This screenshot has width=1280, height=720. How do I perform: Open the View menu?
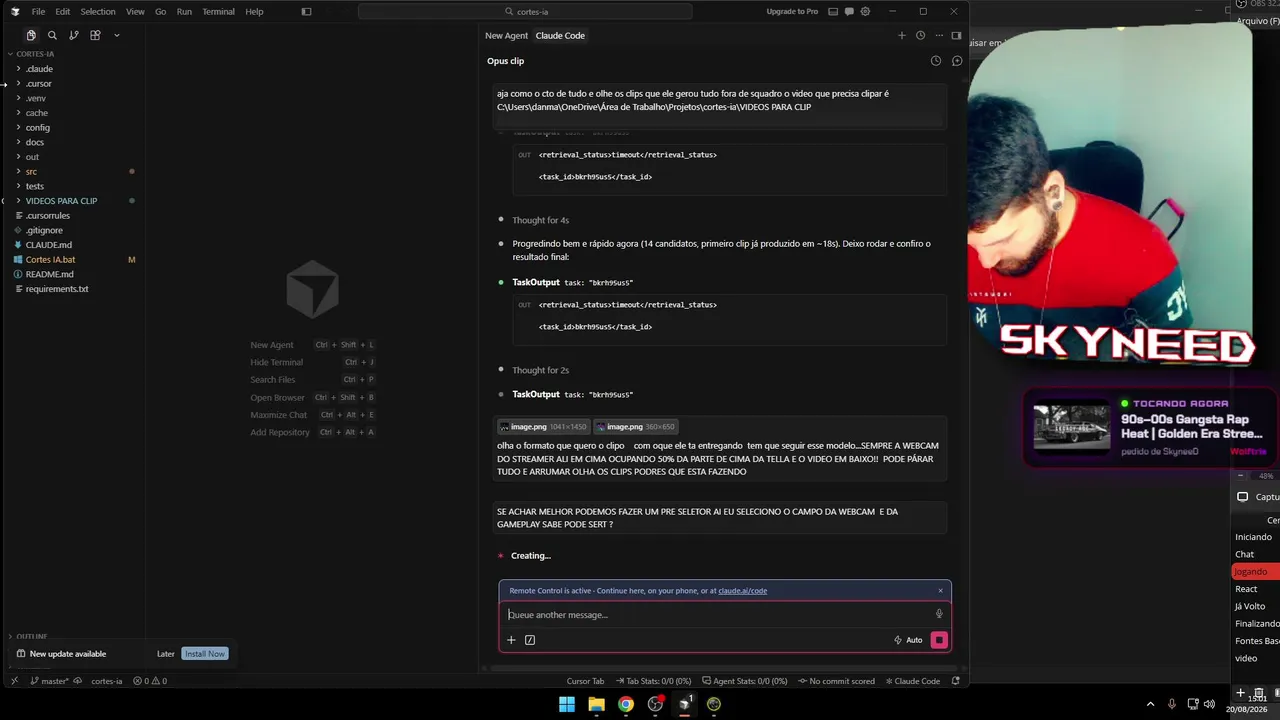(136, 12)
